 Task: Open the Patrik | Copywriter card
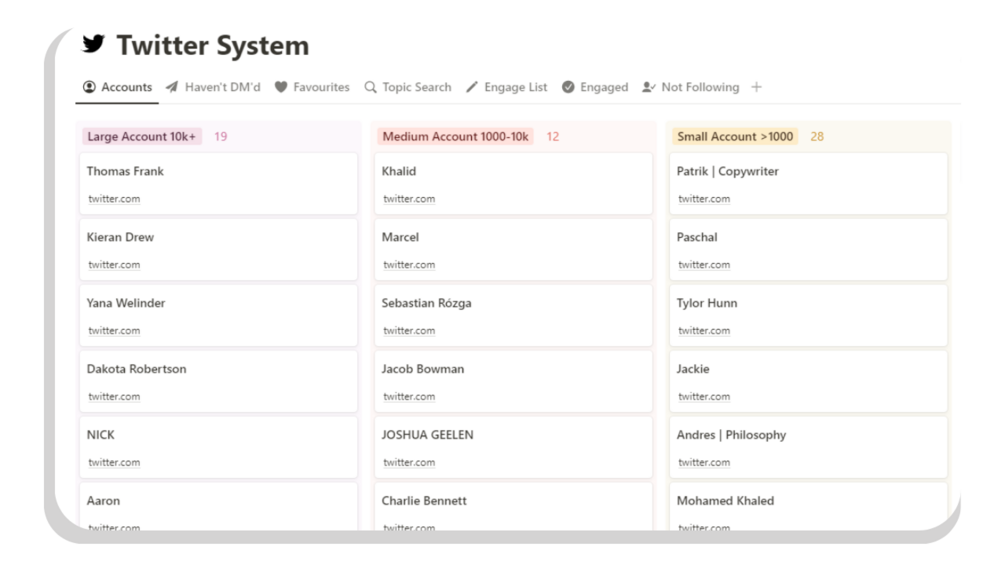[808, 184]
